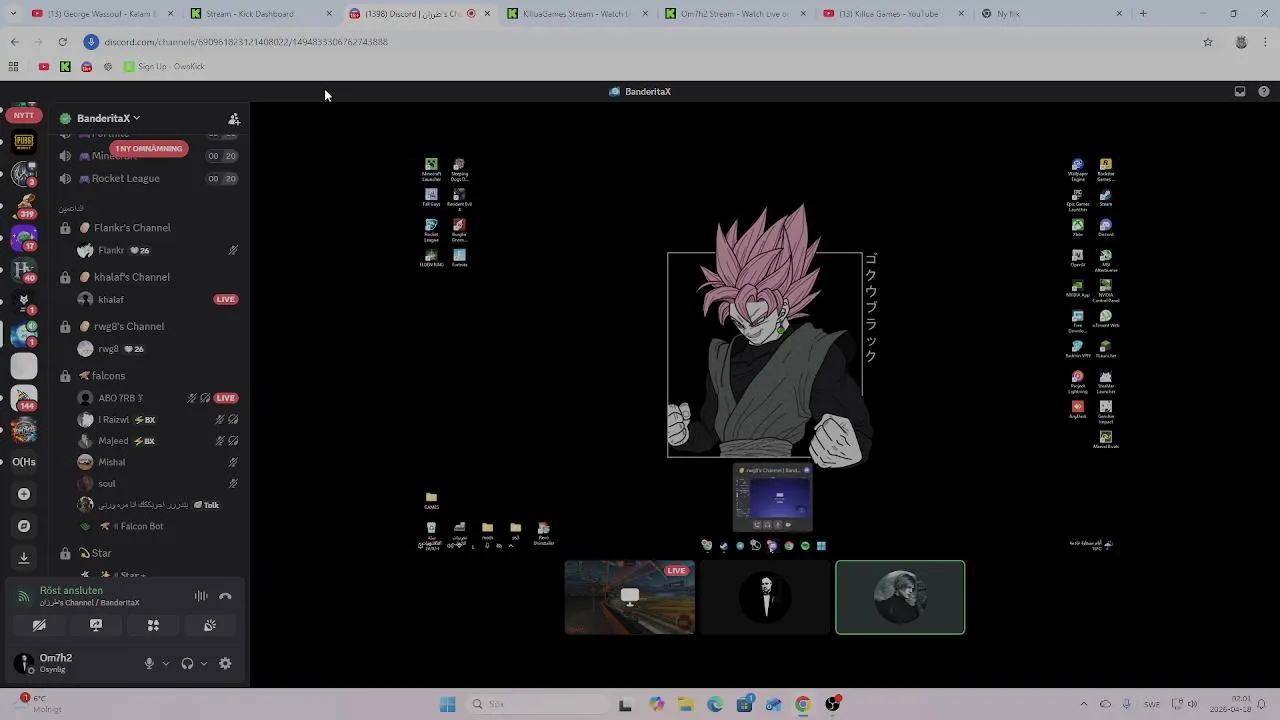The height and width of the screenshot is (720, 1280).
Task: Switch to Killua Games - YouTube tab
Action: coord(894,14)
